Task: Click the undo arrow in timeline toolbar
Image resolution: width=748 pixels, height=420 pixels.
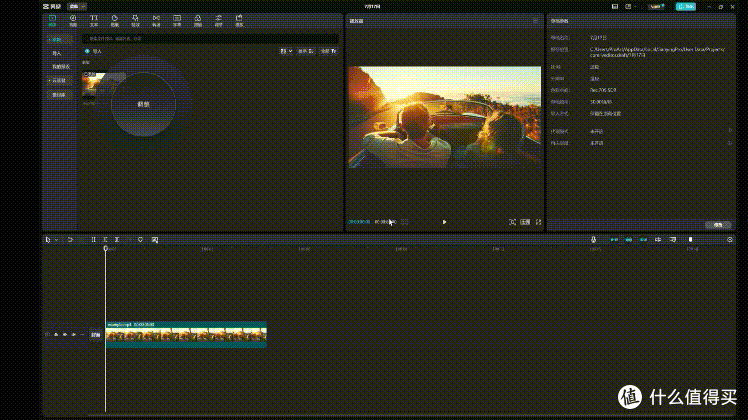Action: click(70, 240)
